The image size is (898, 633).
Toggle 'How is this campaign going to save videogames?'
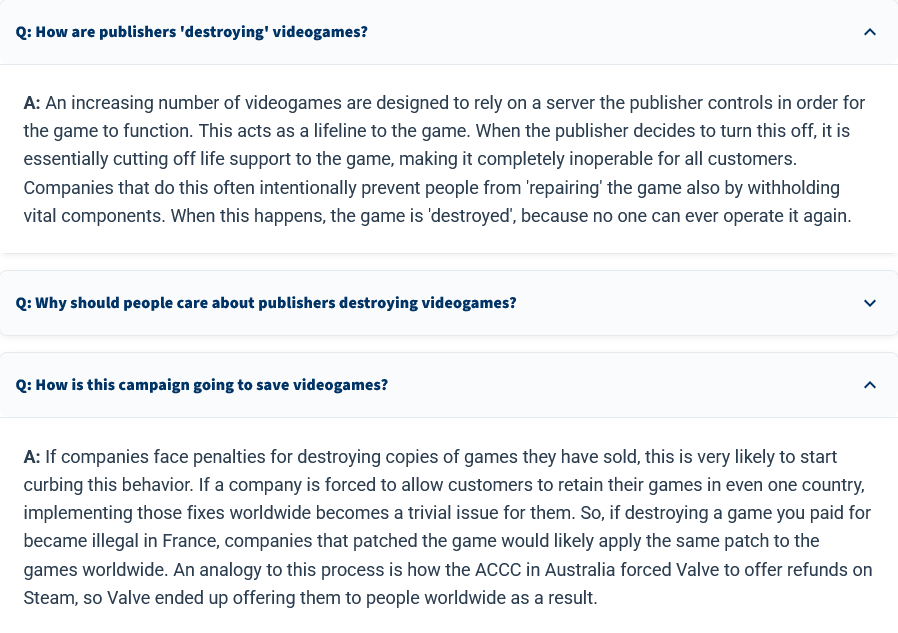pyautogui.click(x=202, y=385)
